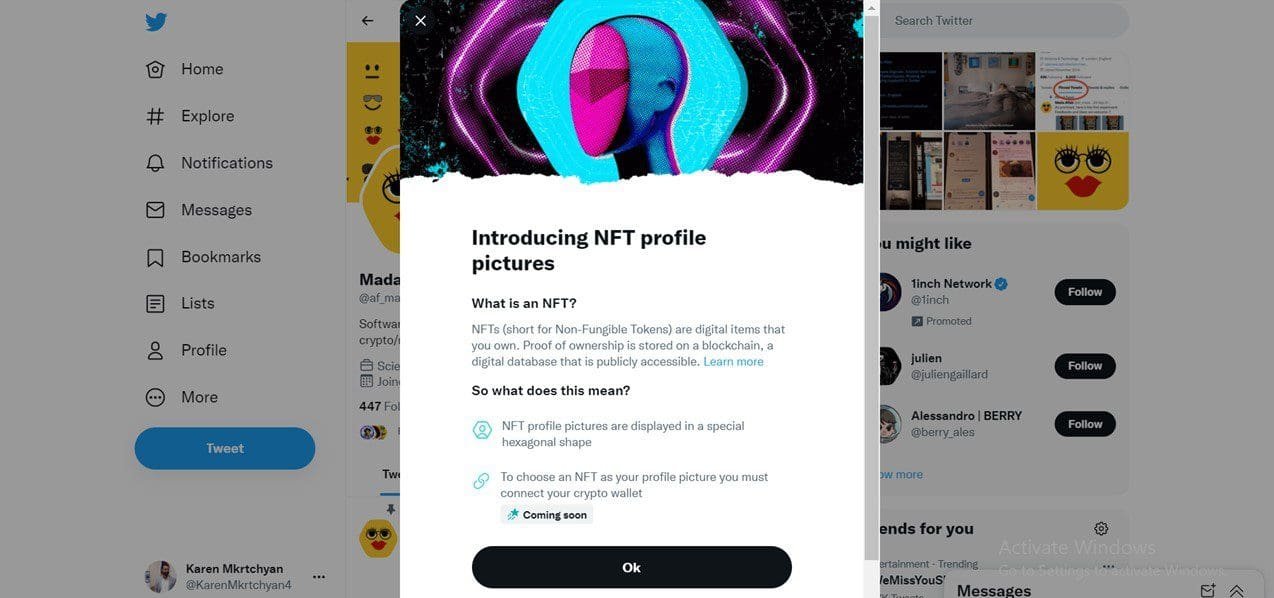Open Trends for you settings gear

[1101, 528]
